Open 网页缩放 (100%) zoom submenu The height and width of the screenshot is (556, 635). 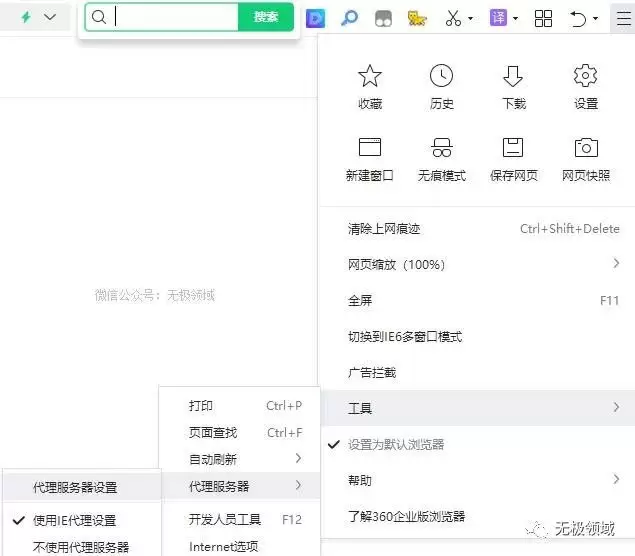(478, 264)
